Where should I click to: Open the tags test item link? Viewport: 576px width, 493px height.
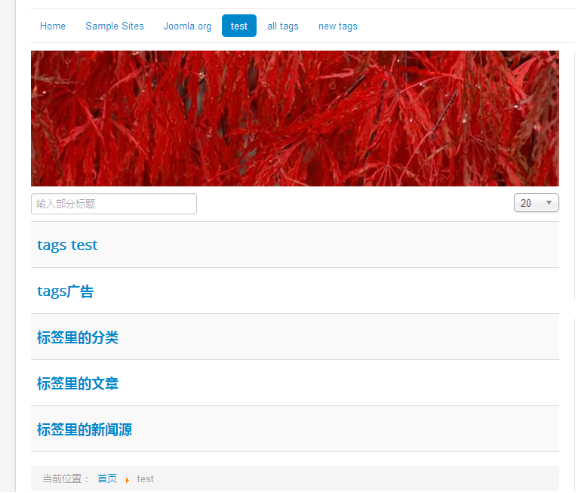tap(68, 245)
